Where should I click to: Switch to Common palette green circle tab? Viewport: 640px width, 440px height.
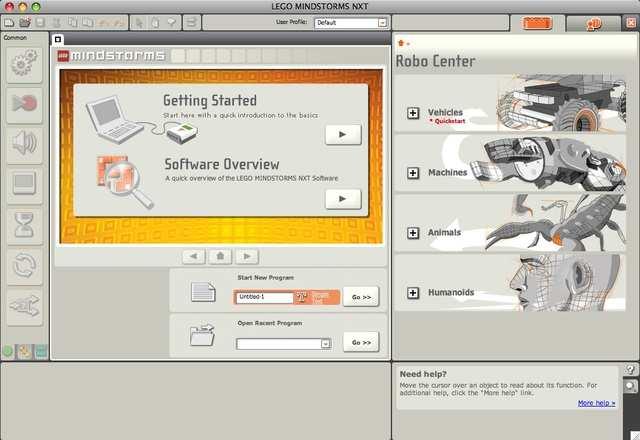click(8, 351)
